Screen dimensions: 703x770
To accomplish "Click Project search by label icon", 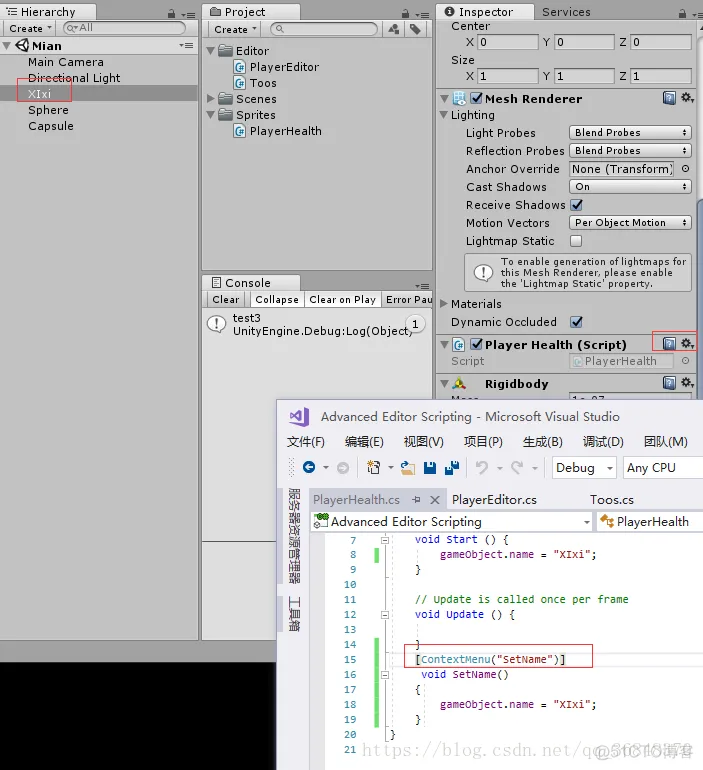I will (415, 29).
